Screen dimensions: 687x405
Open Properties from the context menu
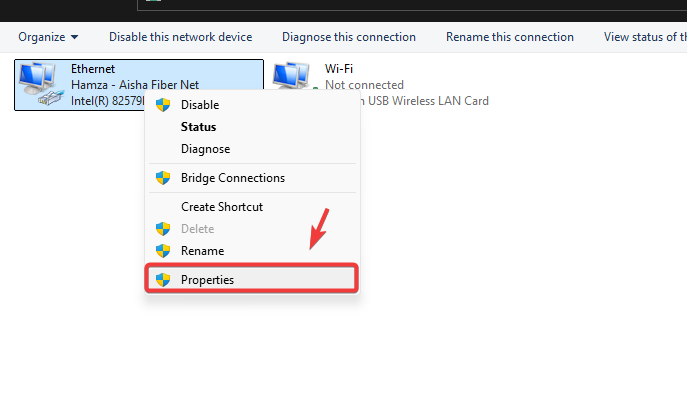click(x=207, y=280)
